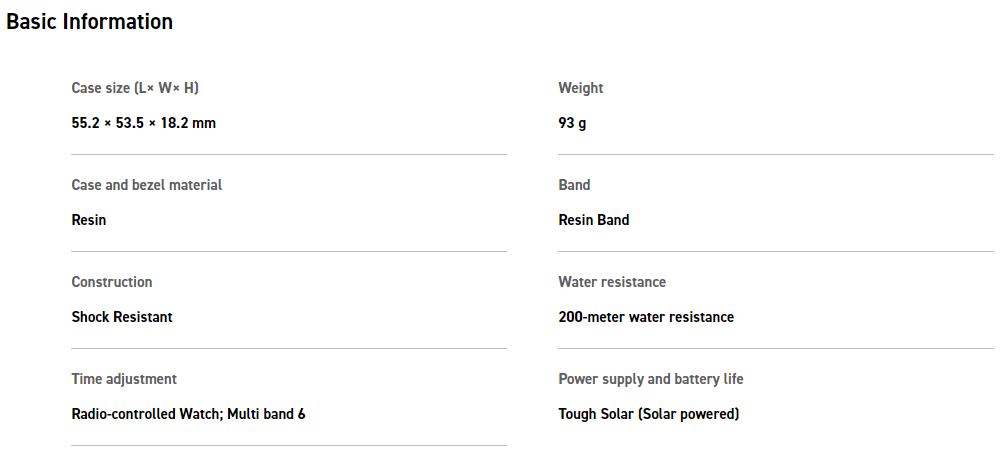Click the 55.2 × 53.5 × 18.2 mm value

143,123
